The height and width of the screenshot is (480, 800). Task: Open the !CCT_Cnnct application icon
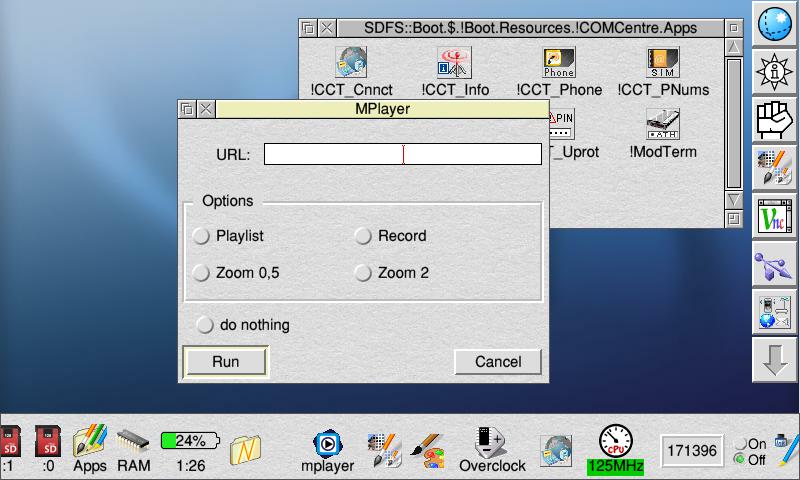pyautogui.click(x=350, y=63)
